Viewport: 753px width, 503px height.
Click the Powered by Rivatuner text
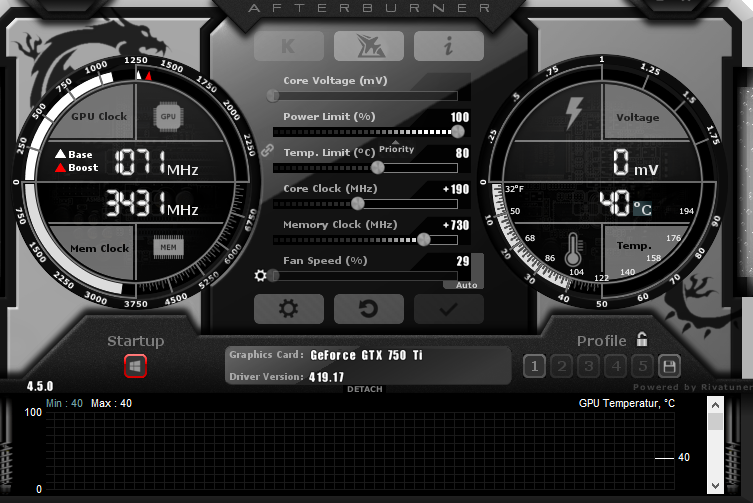[x=692, y=387]
